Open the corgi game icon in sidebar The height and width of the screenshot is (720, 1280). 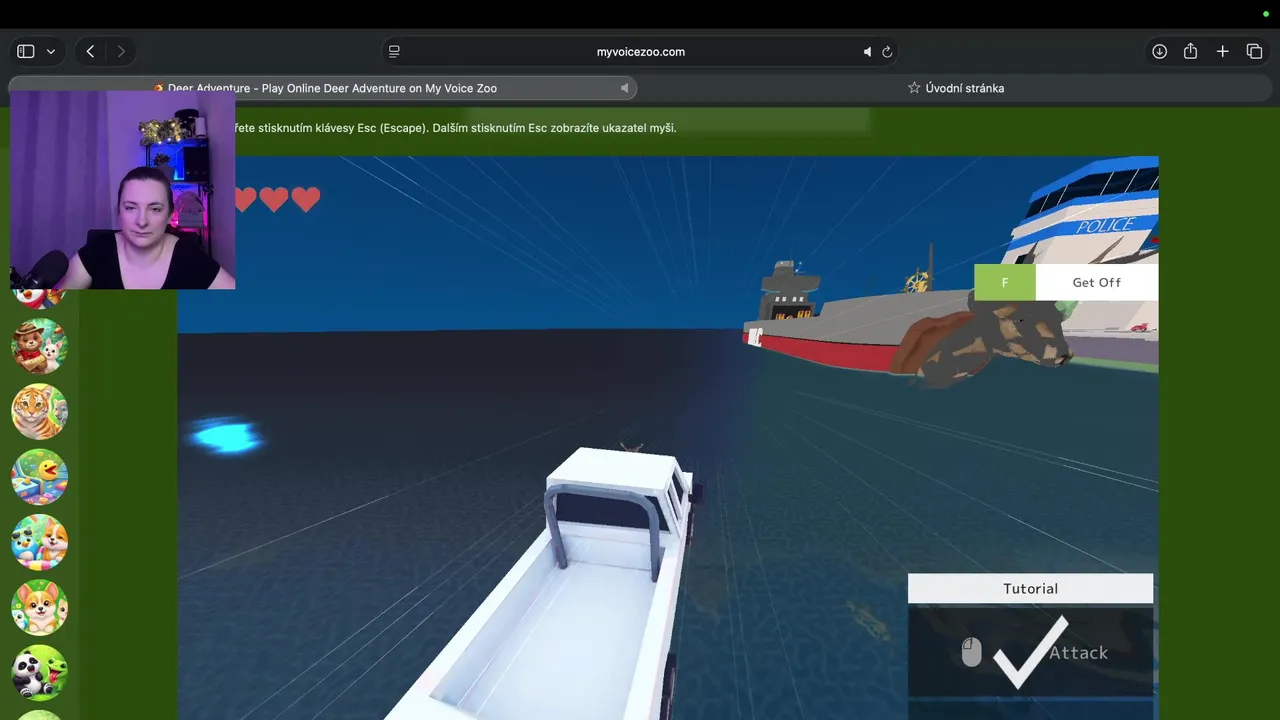39,607
